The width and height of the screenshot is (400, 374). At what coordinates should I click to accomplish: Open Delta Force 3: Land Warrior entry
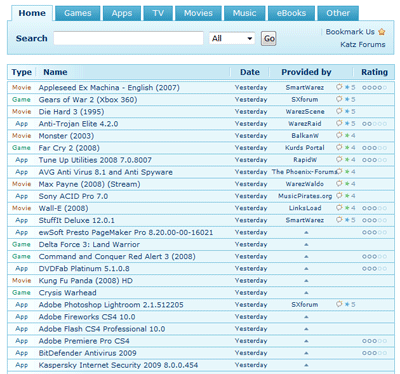[x=89, y=244]
